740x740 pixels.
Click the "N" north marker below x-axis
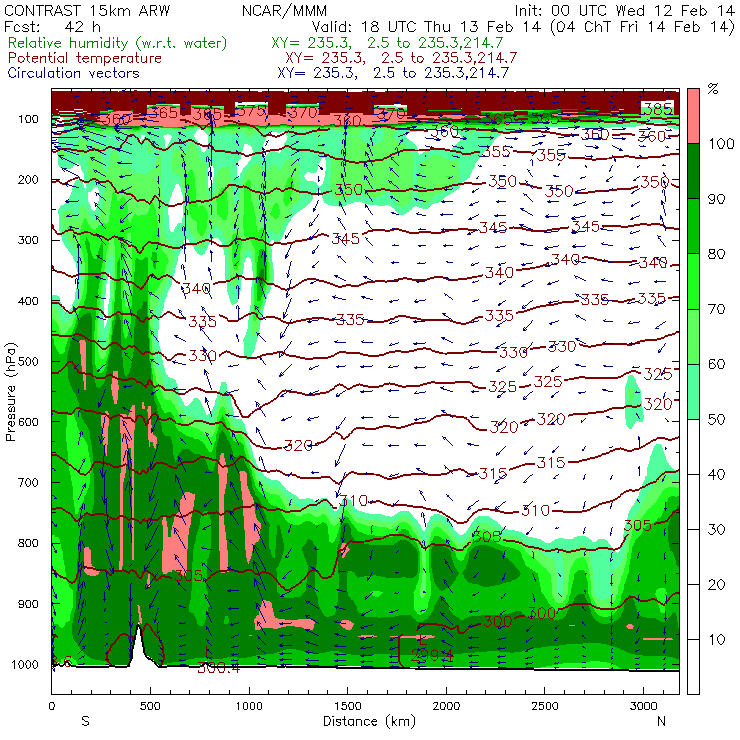click(x=661, y=721)
